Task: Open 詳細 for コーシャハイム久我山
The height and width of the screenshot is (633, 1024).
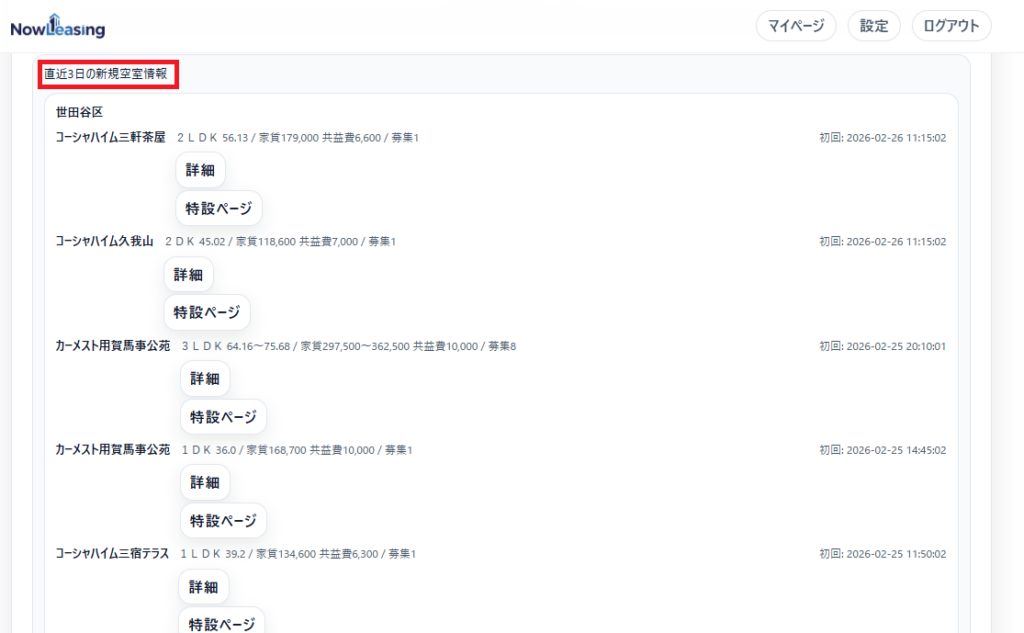Action: 188,274
